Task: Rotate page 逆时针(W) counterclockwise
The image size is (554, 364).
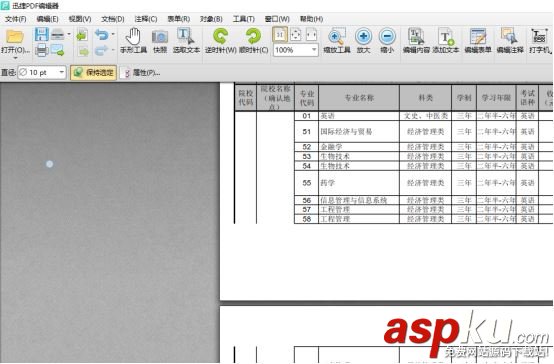Action: pos(221,40)
